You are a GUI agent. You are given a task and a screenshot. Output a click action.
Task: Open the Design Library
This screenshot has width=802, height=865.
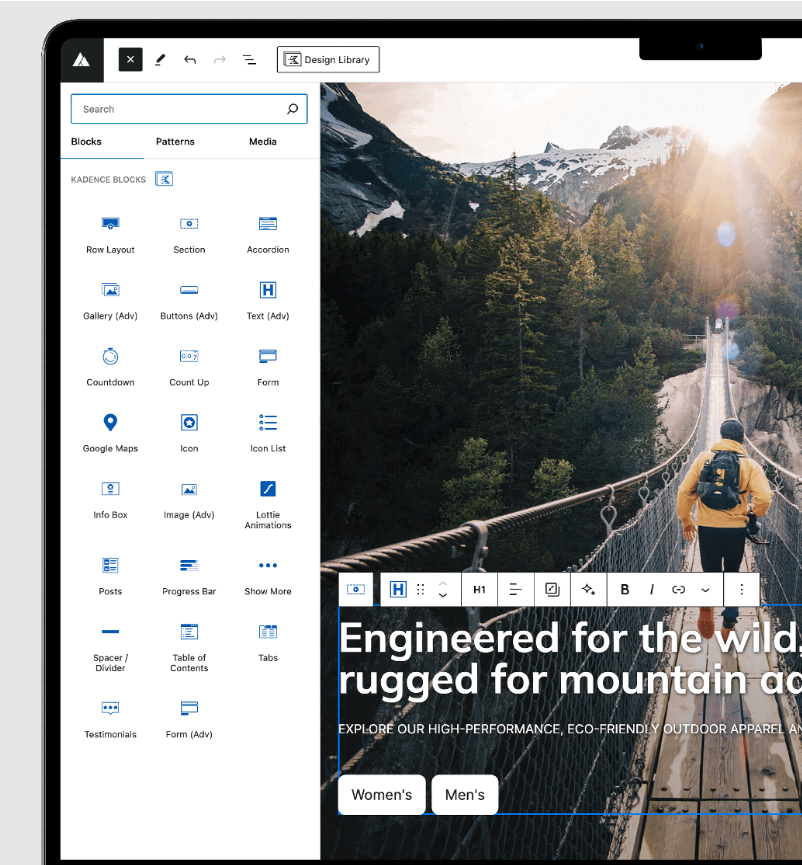point(328,59)
